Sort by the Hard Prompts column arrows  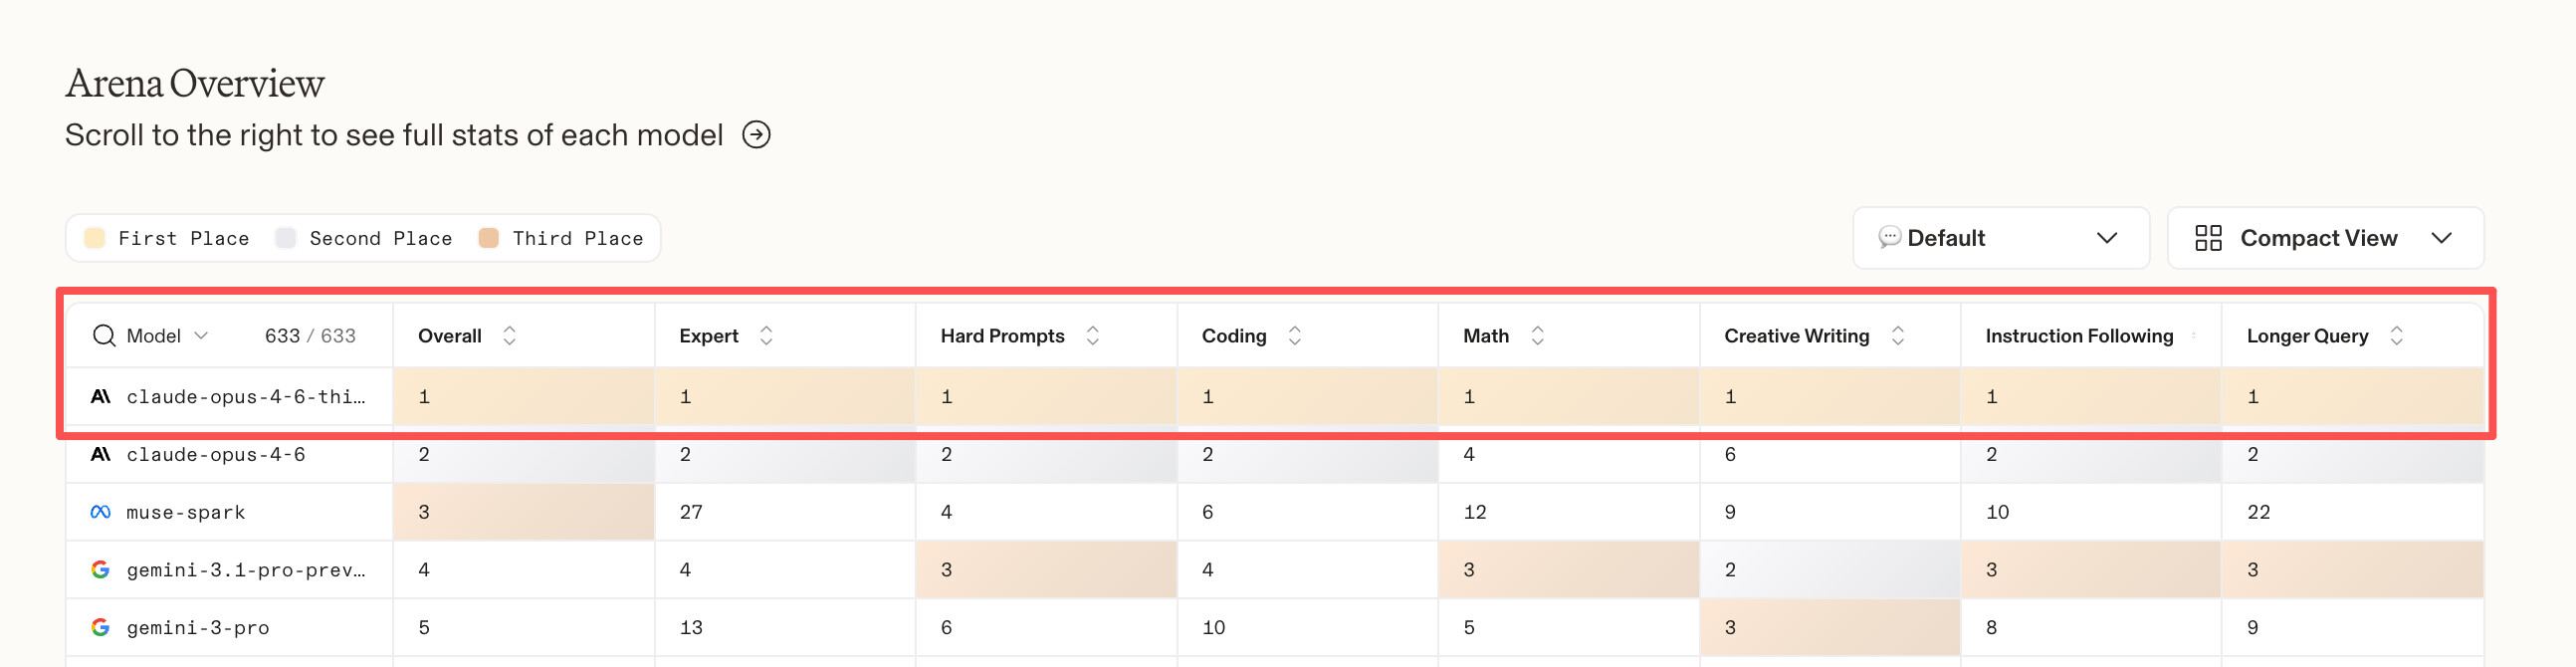(x=1092, y=335)
